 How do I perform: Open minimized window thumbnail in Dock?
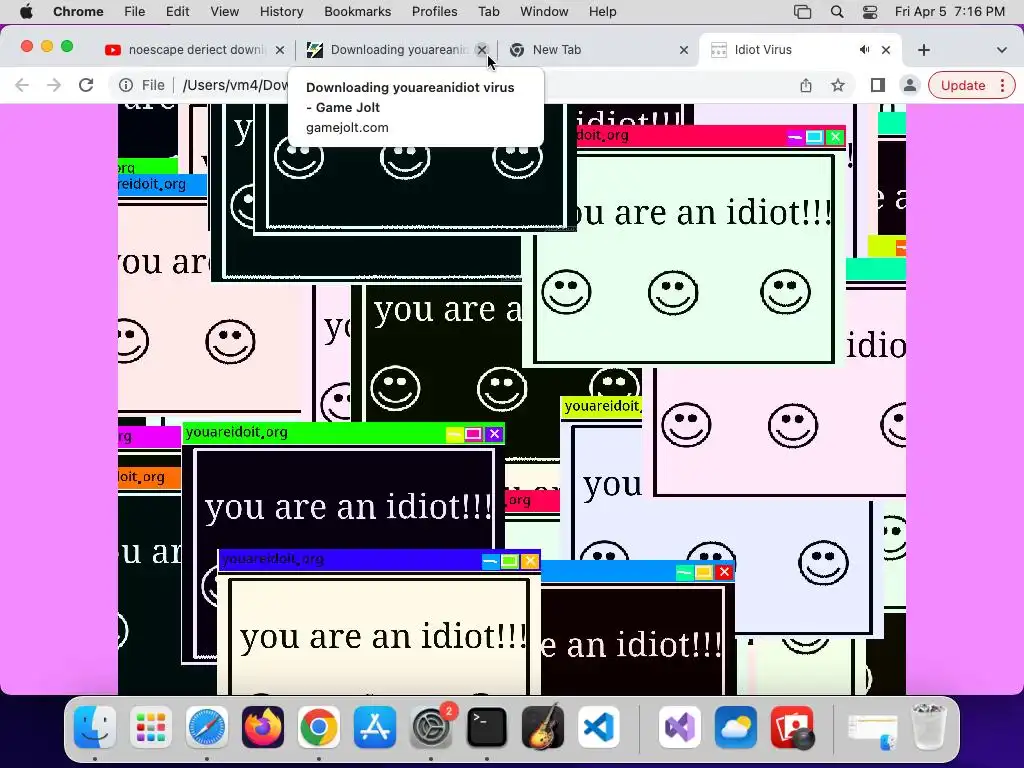[872, 730]
